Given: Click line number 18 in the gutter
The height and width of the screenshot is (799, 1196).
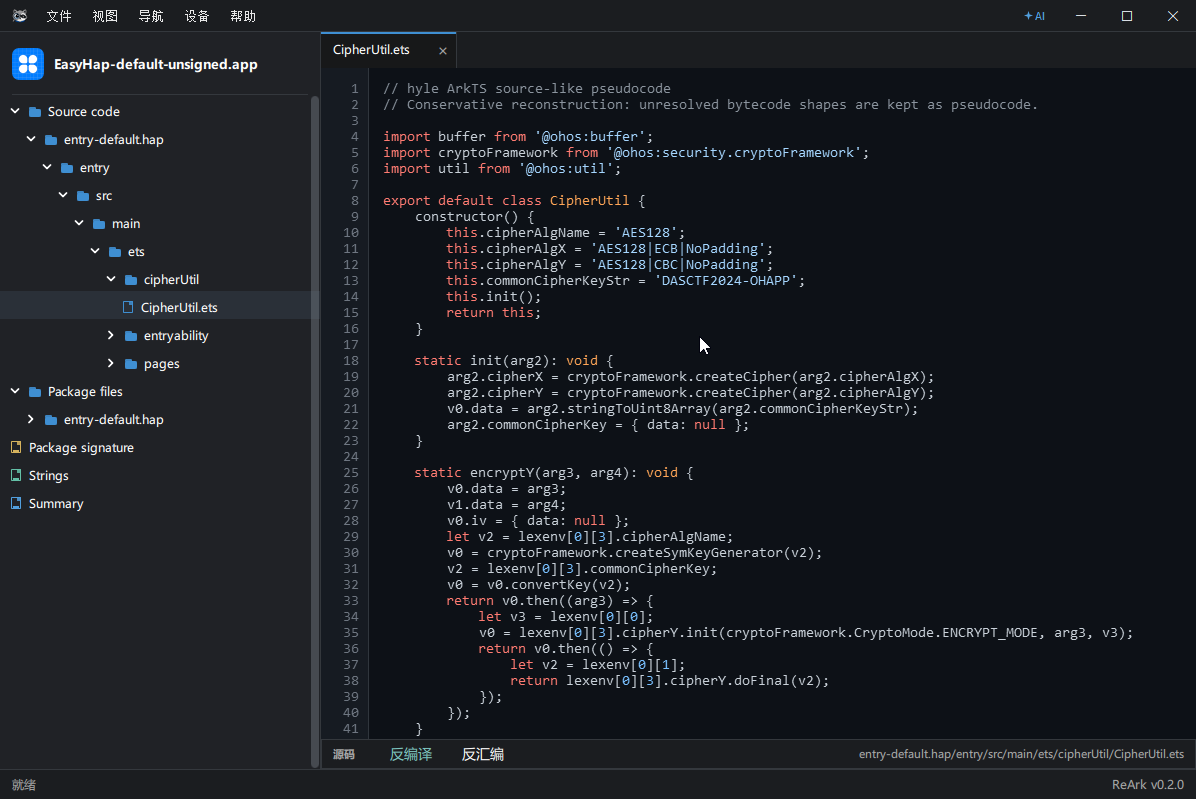Looking at the screenshot, I should pos(351,361).
